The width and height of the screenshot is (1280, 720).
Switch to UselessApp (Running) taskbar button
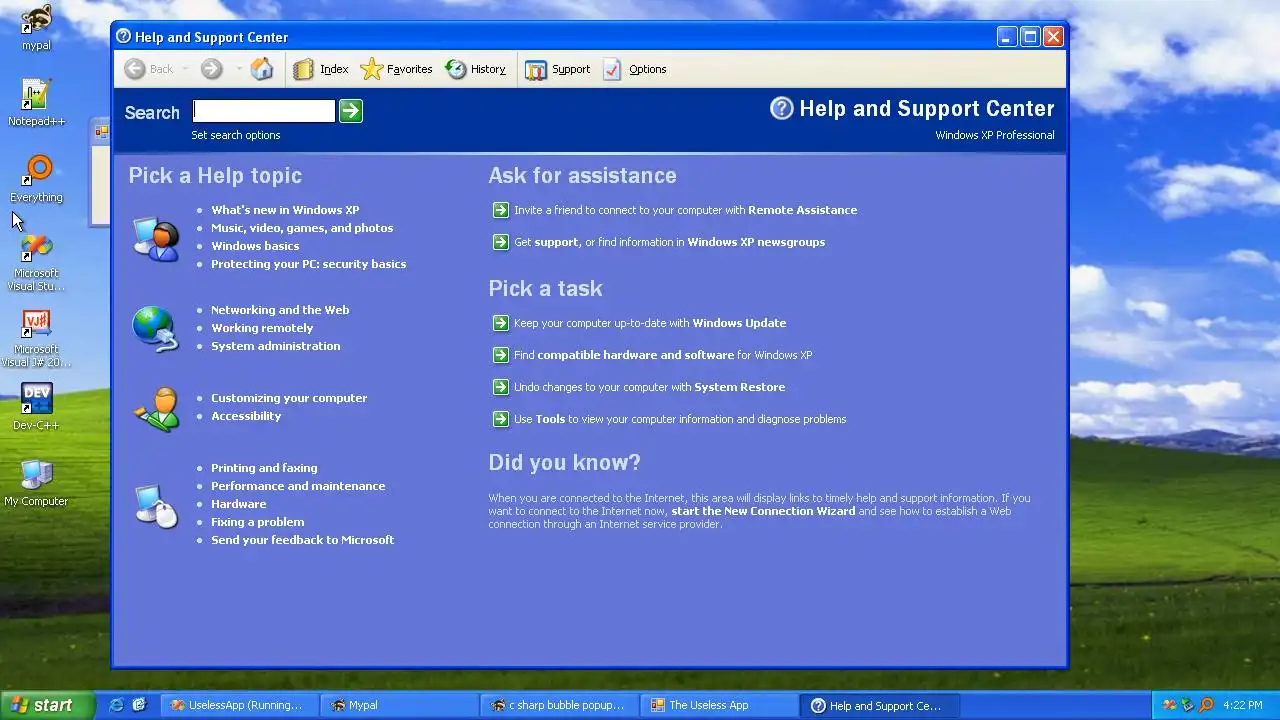pyautogui.click(x=239, y=705)
